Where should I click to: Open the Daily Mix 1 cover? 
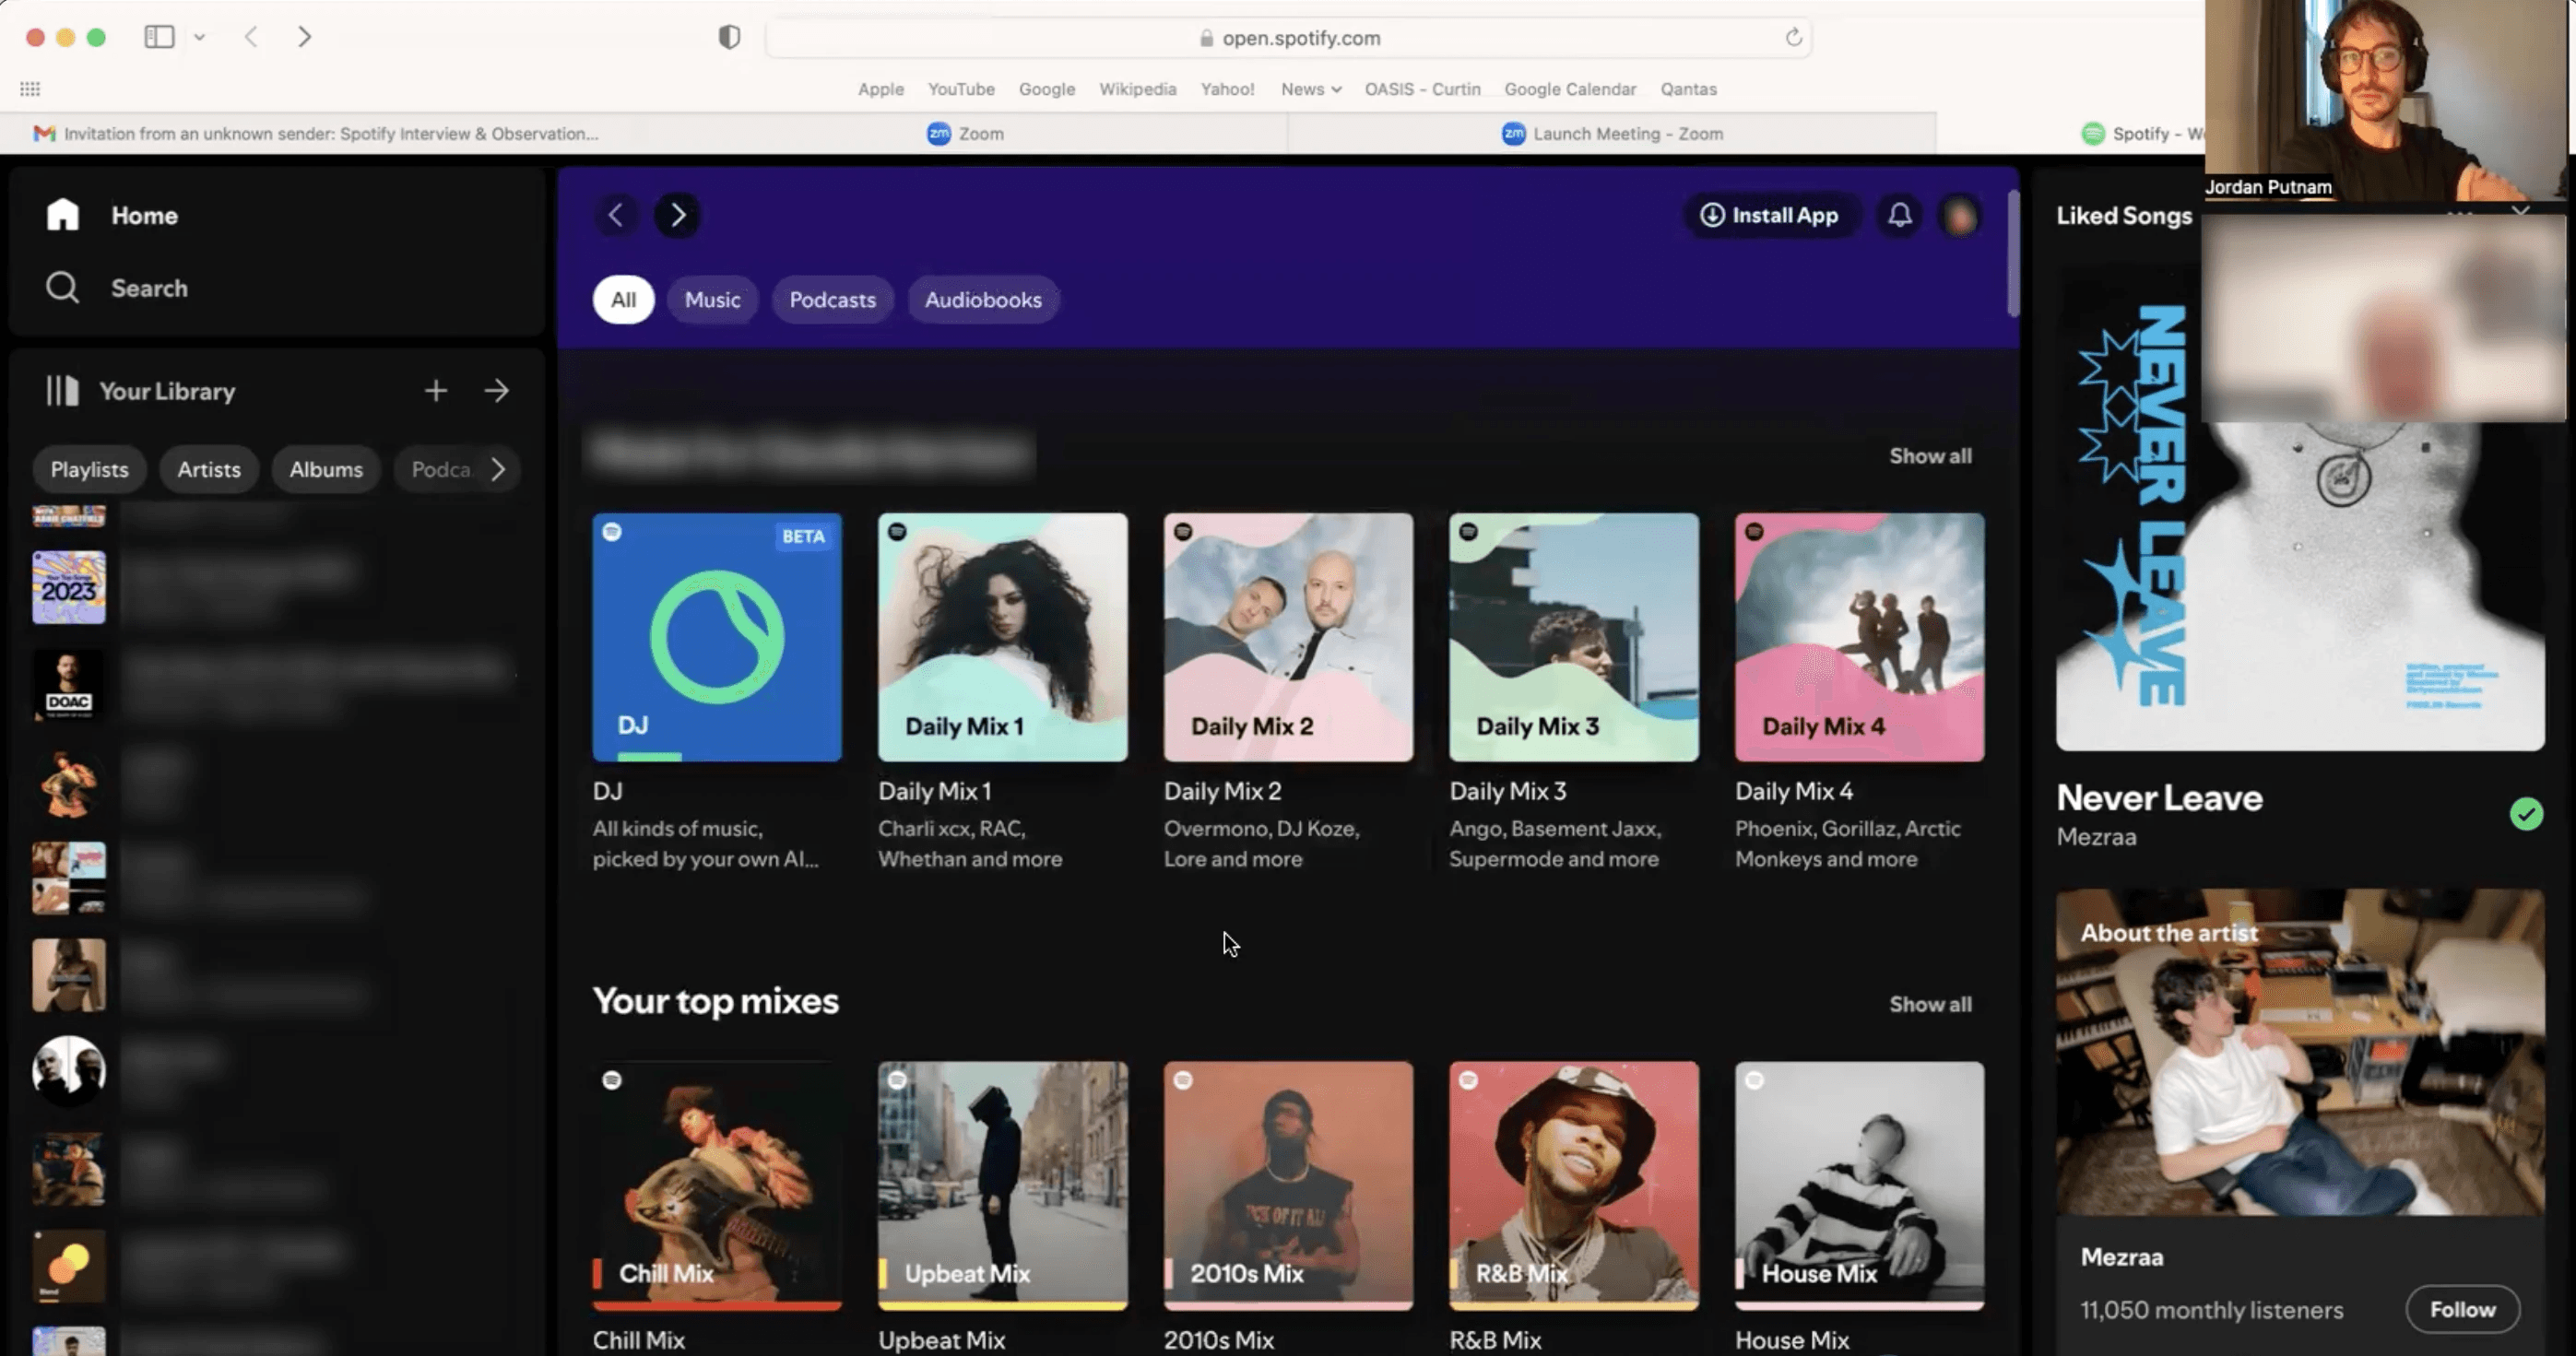click(x=1003, y=637)
